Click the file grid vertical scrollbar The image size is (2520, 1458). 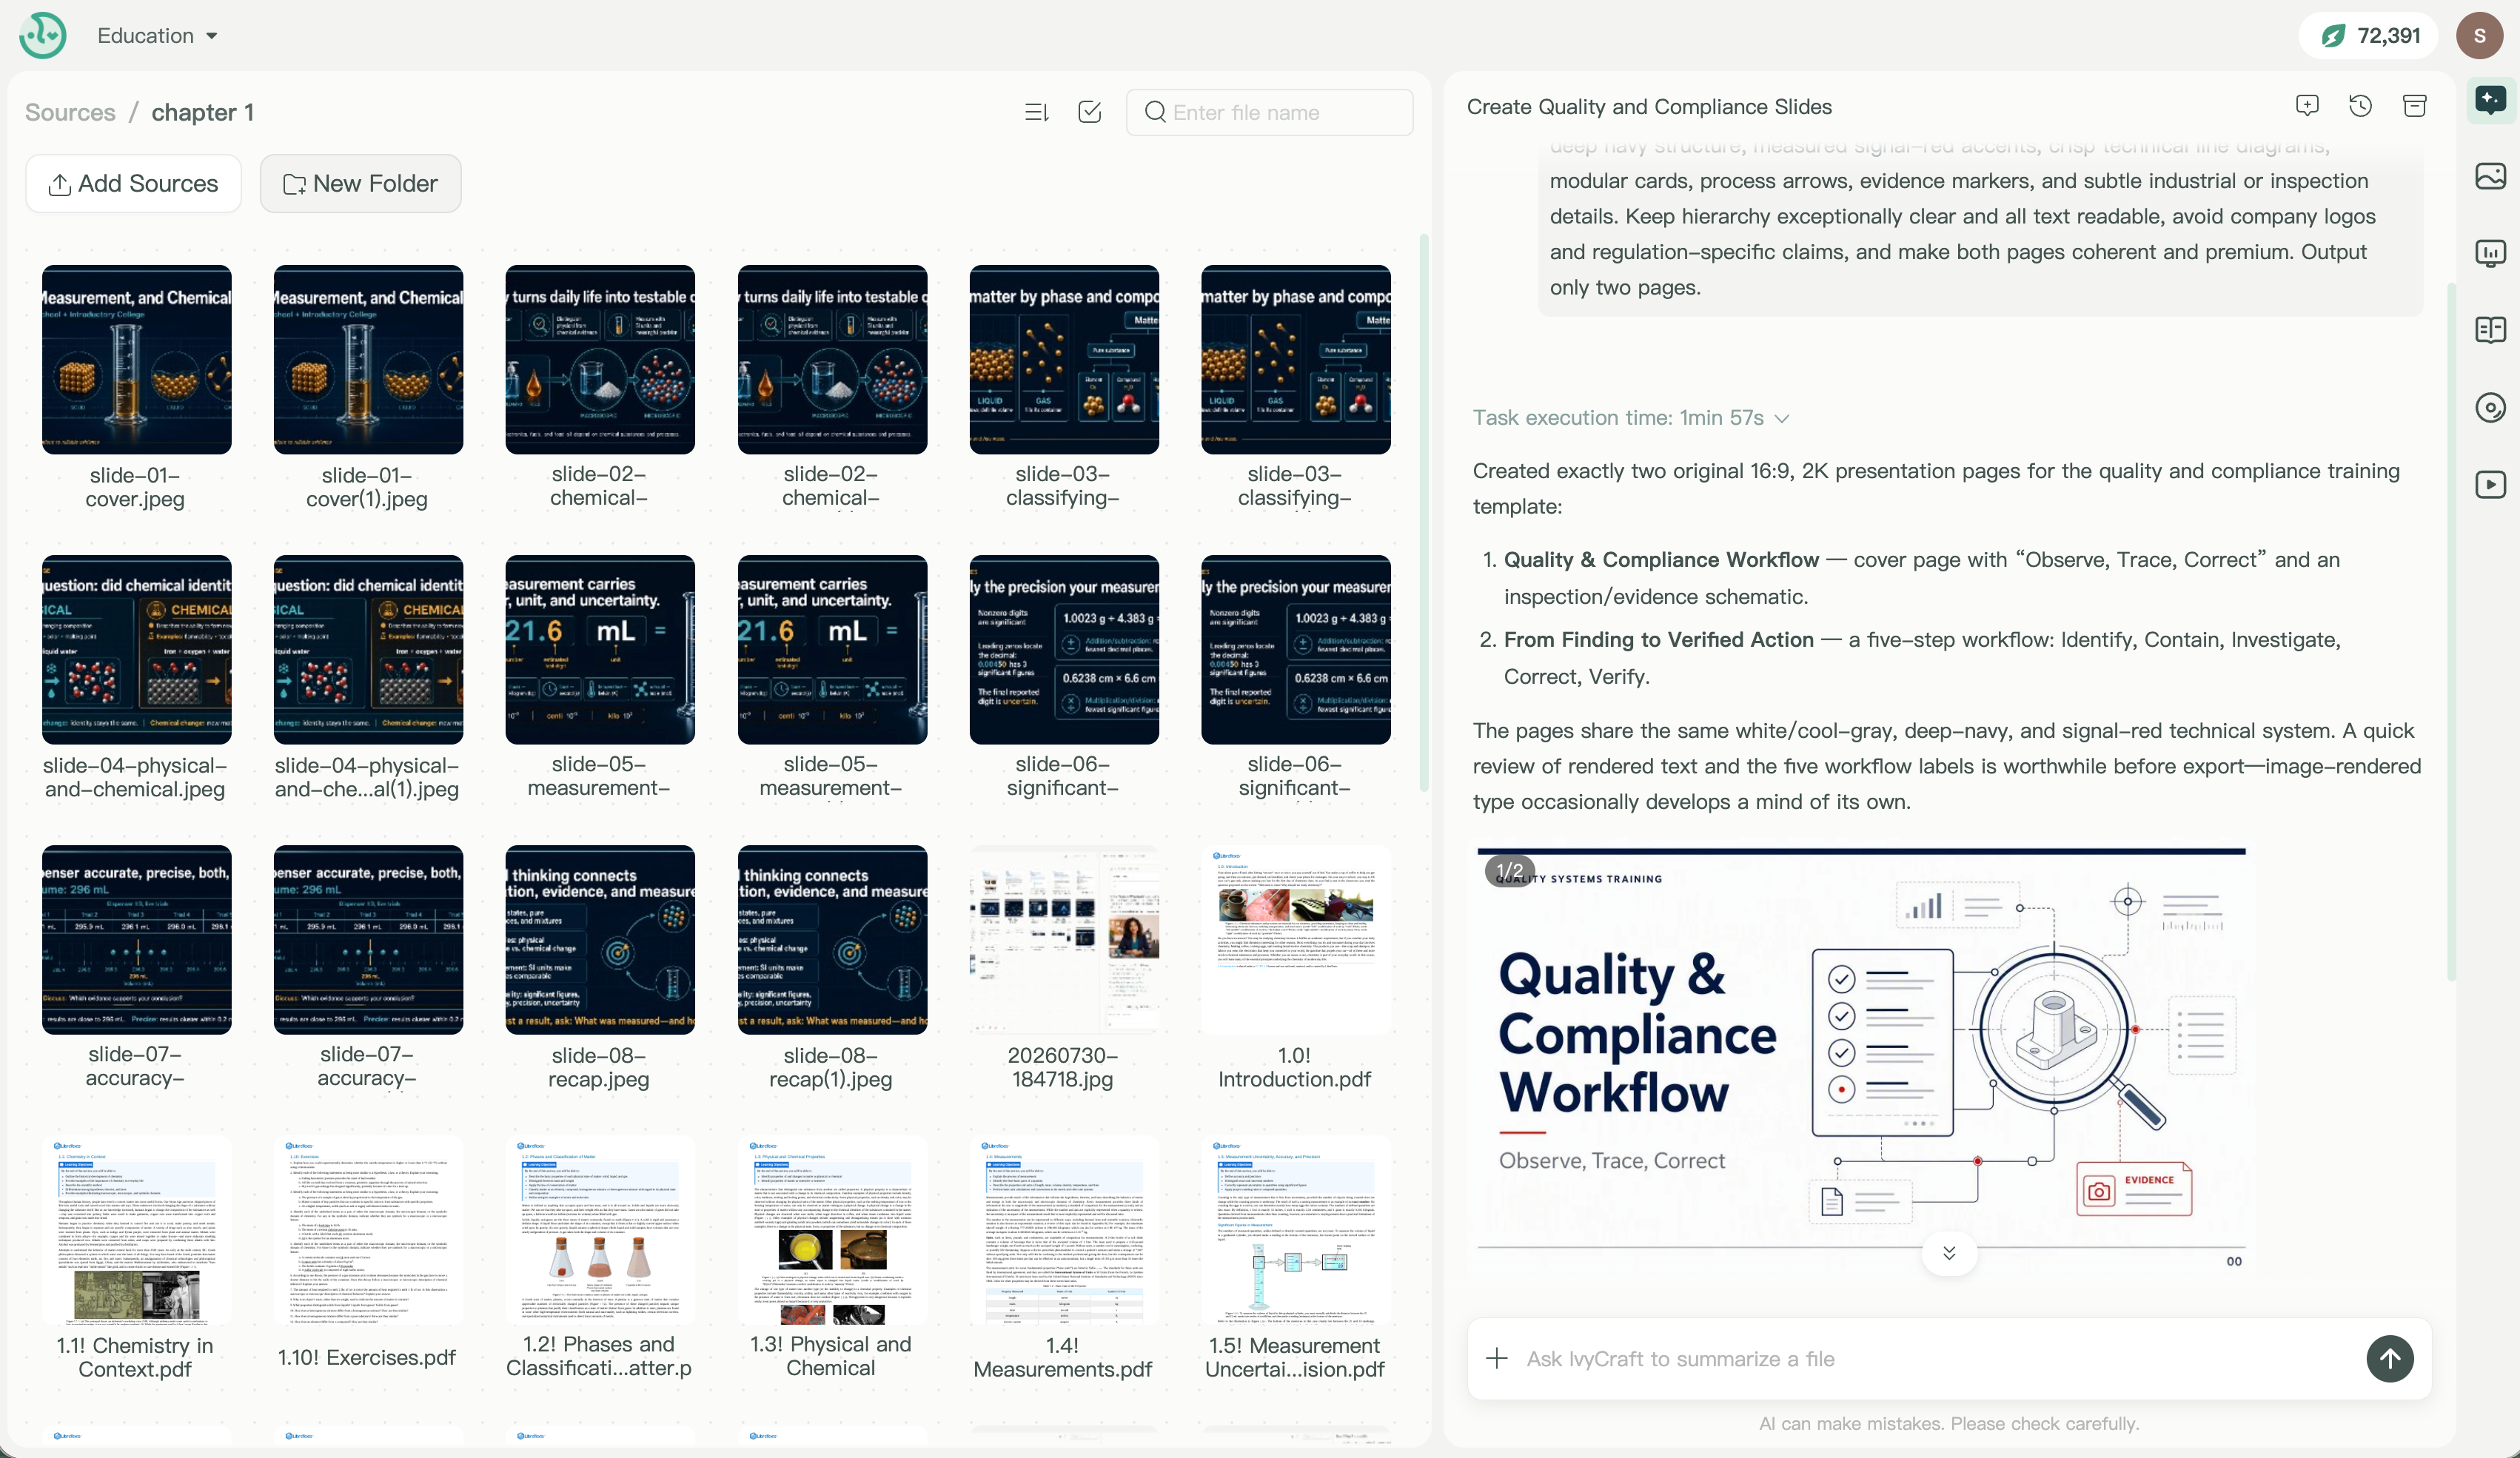(x=1423, y=514)
